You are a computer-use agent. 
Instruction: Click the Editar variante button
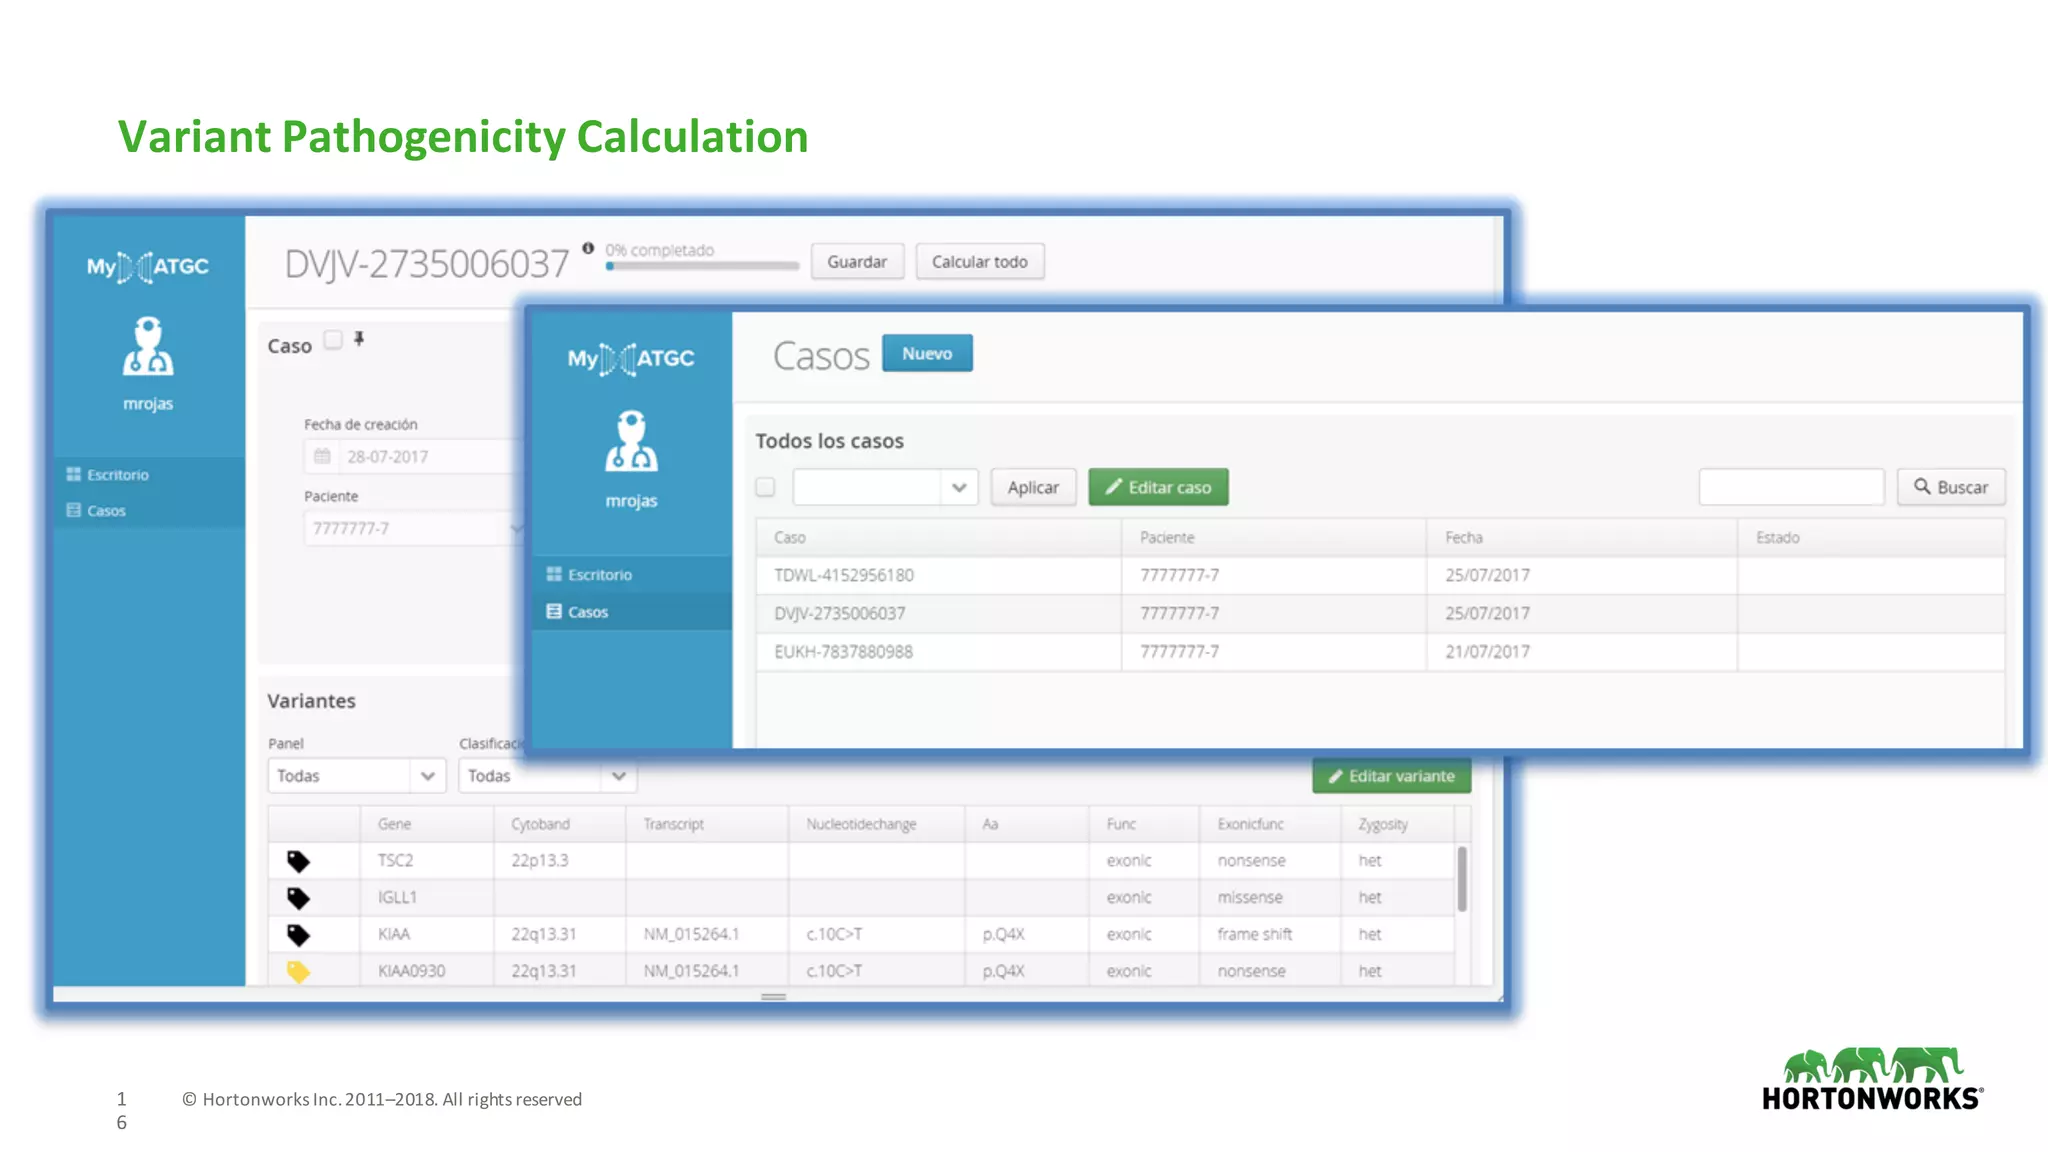(x=1391, y=776)
